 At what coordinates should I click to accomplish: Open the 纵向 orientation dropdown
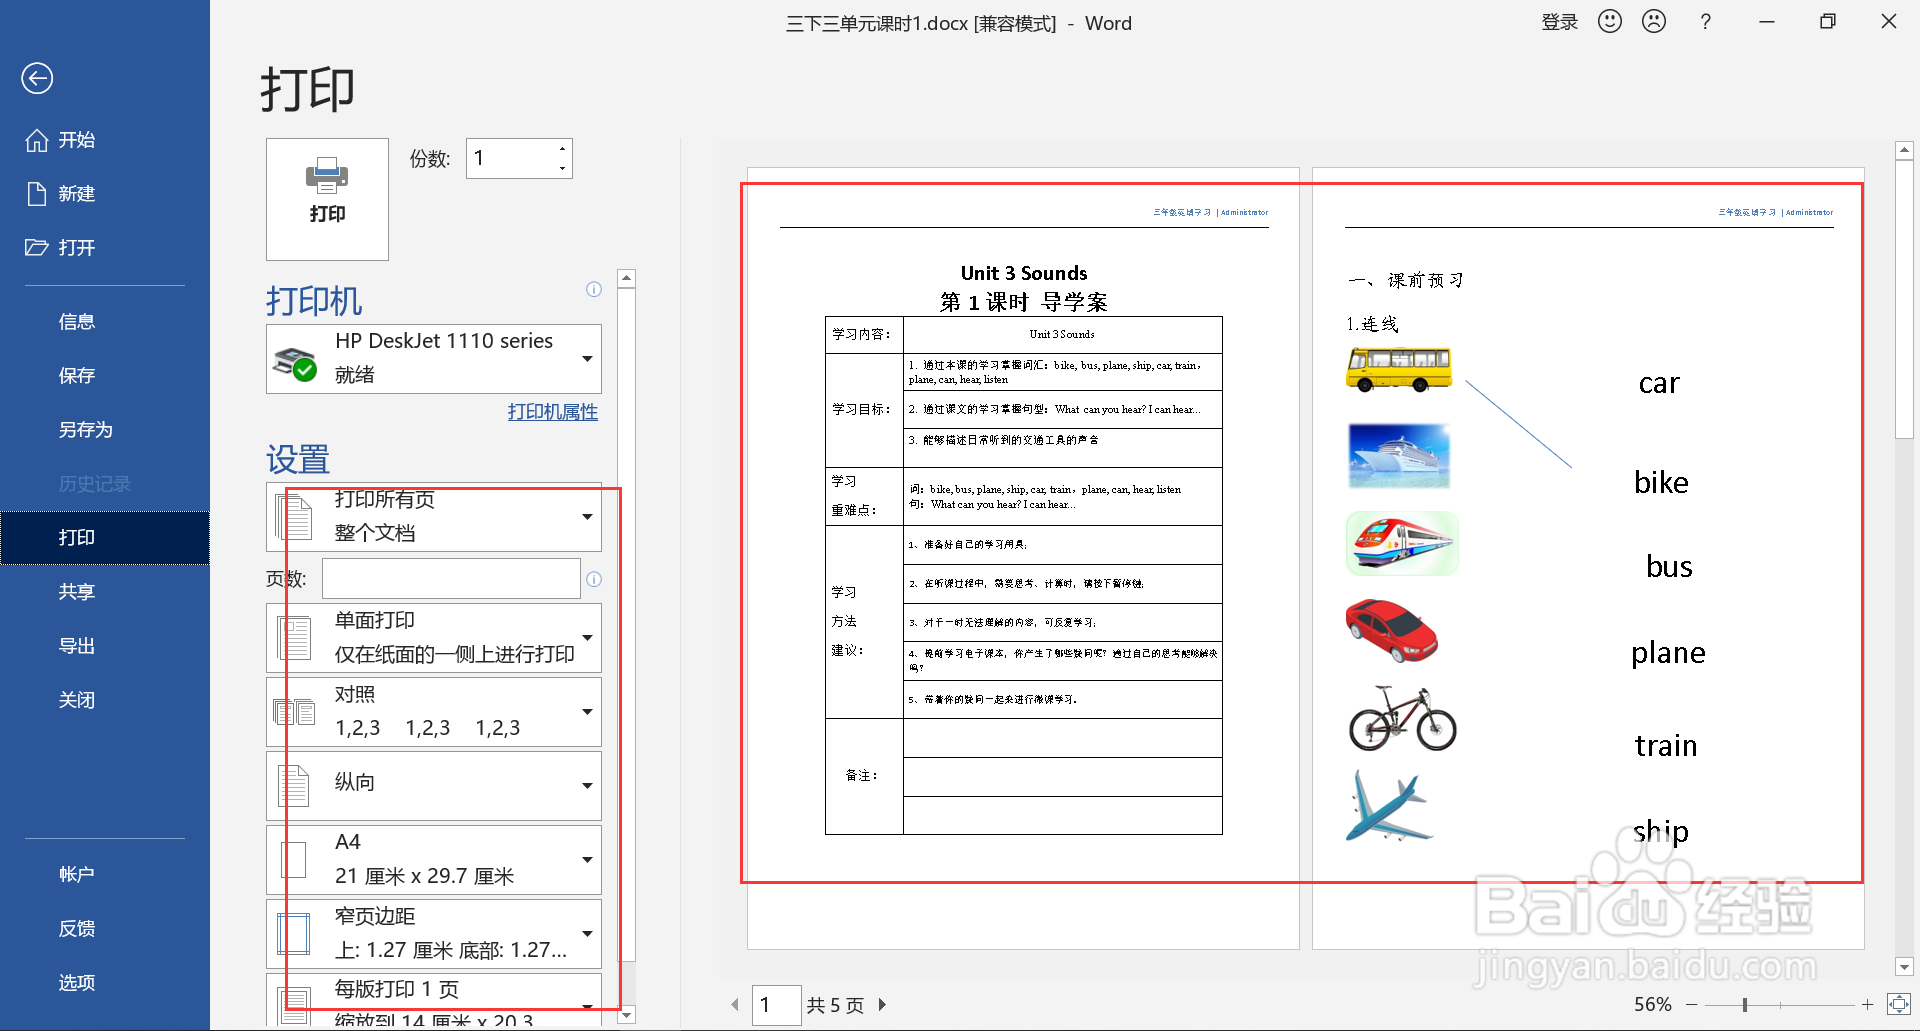click(434, 786)
